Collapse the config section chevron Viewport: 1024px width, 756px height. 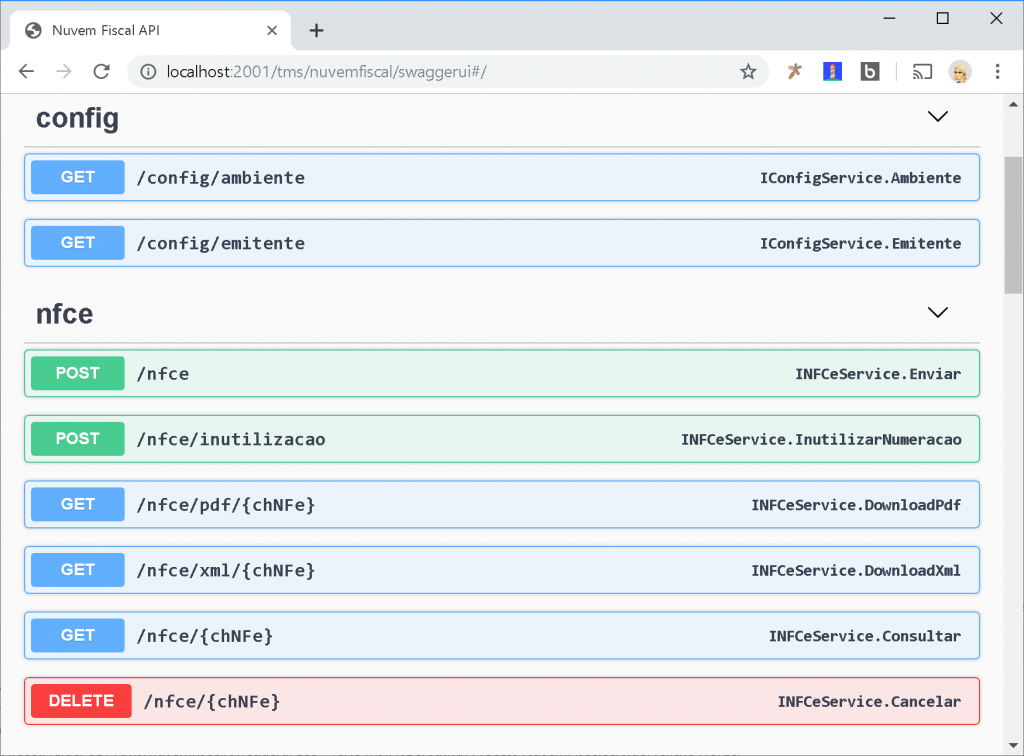[937, 117]
